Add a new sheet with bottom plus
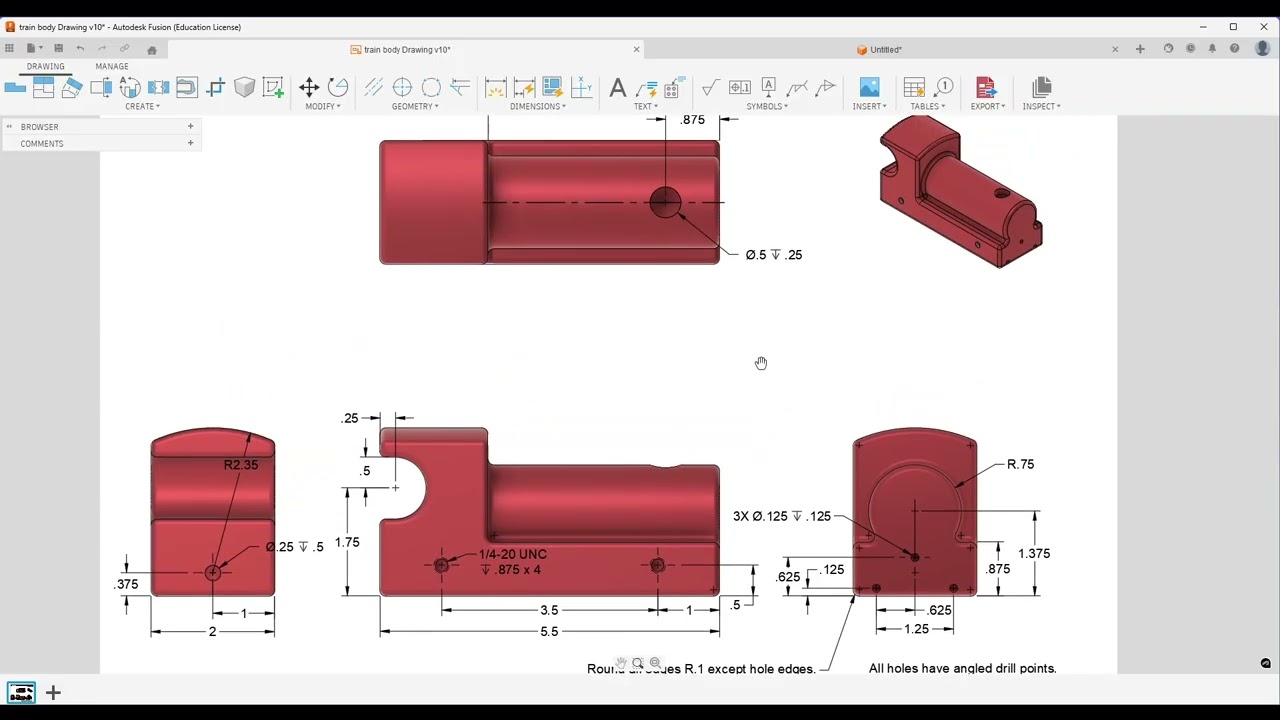The width and height of the screenshot is (1280, 720). click(53, 692)
